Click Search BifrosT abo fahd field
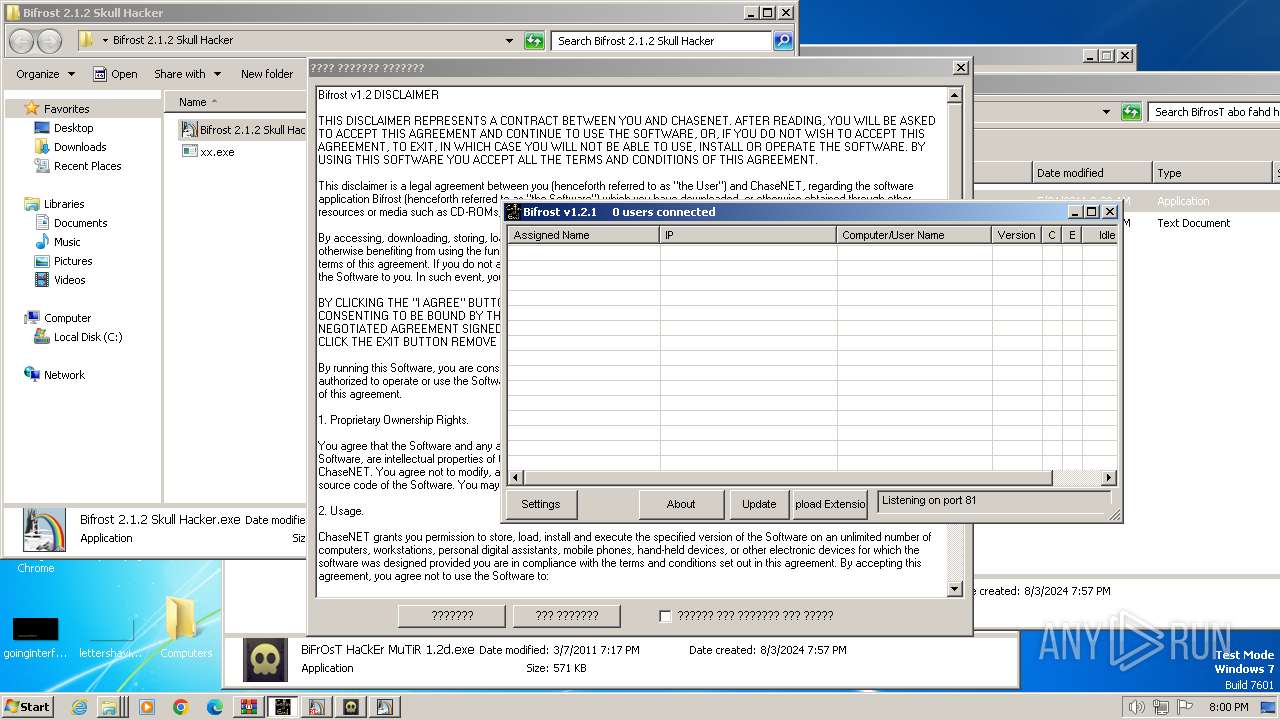 click(x=1214, y=112)
